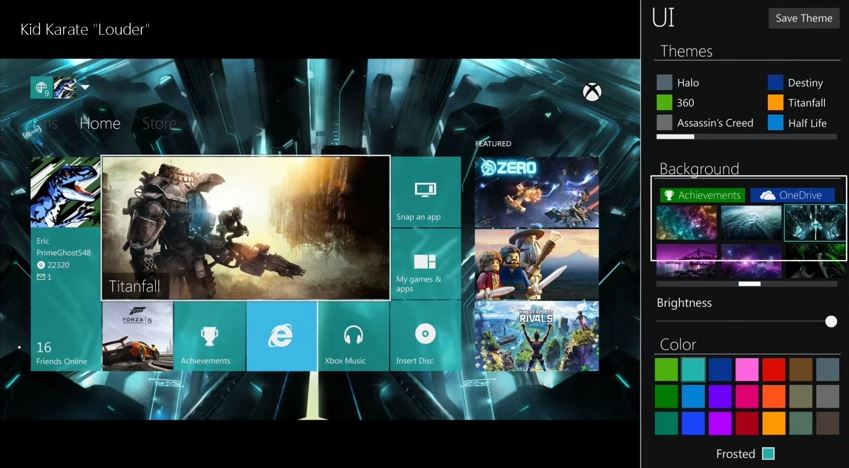Choose the colorful nebula background thumbnail
Screen dimensions: 849x468
[x=686, y=223]
